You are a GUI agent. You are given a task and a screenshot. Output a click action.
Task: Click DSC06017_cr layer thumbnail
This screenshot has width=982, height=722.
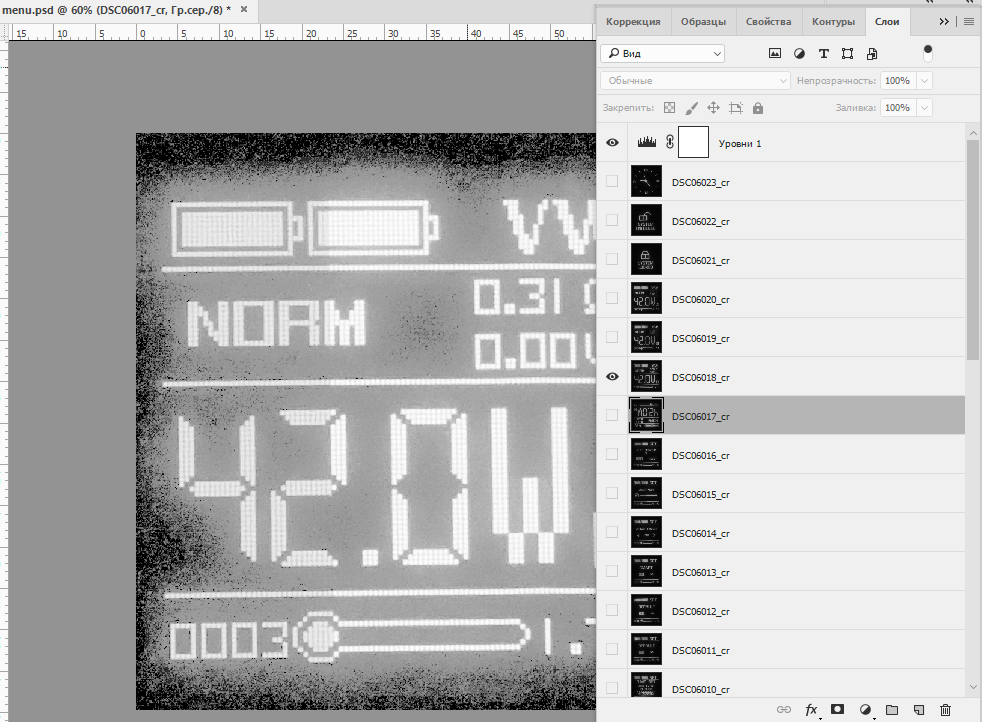point(646,415)
